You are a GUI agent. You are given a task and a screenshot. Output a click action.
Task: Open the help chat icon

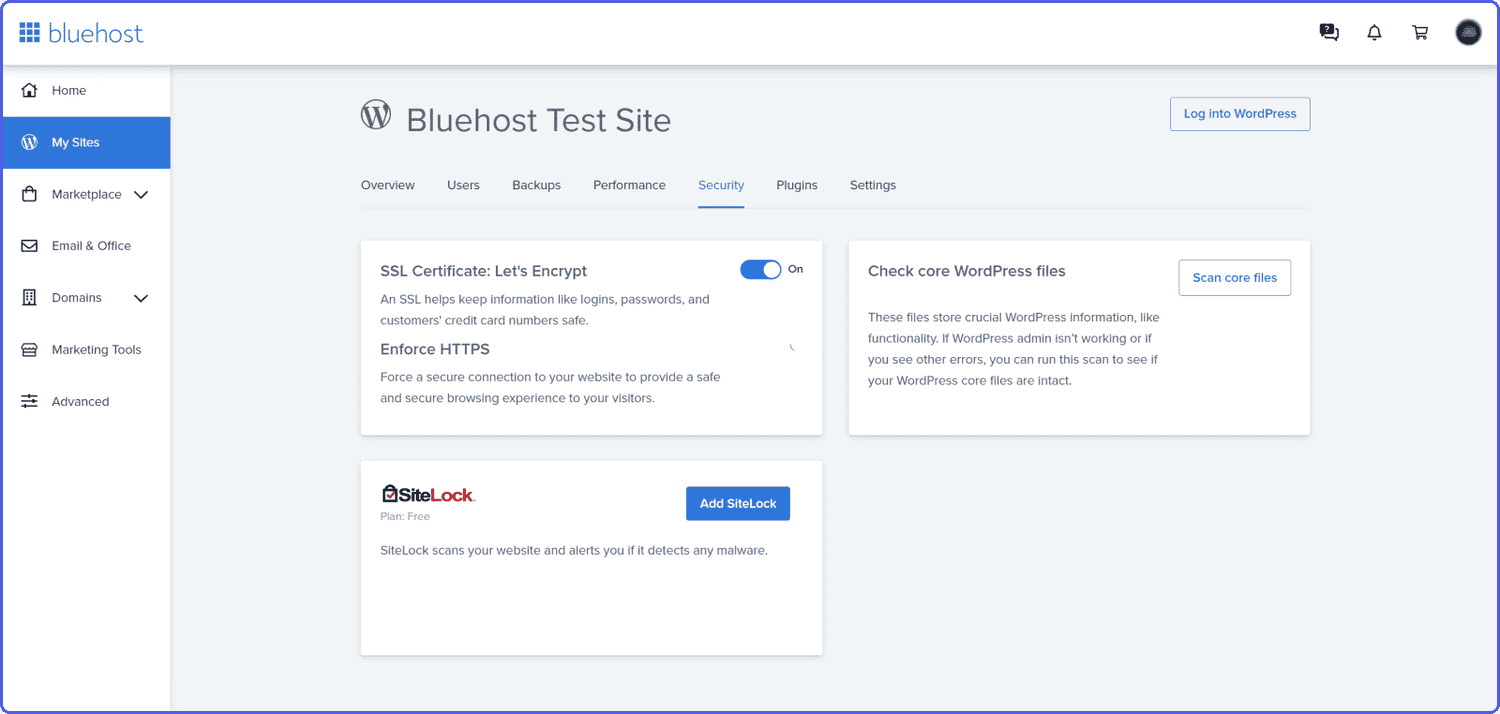click(x=1329, y=32)
